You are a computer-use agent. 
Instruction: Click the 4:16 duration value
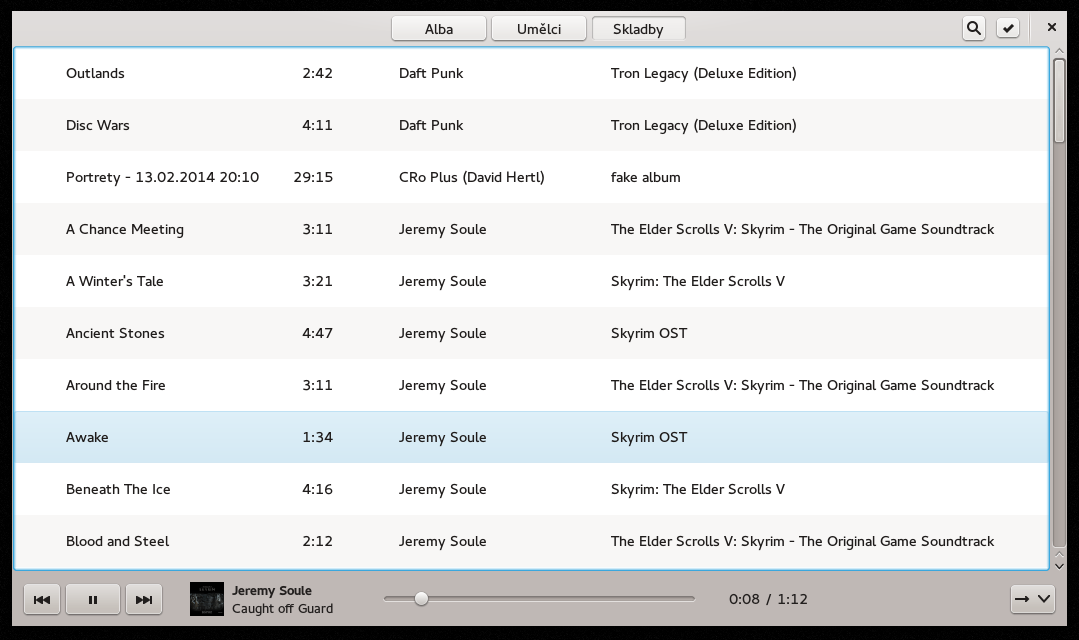[x=317, y=489]
